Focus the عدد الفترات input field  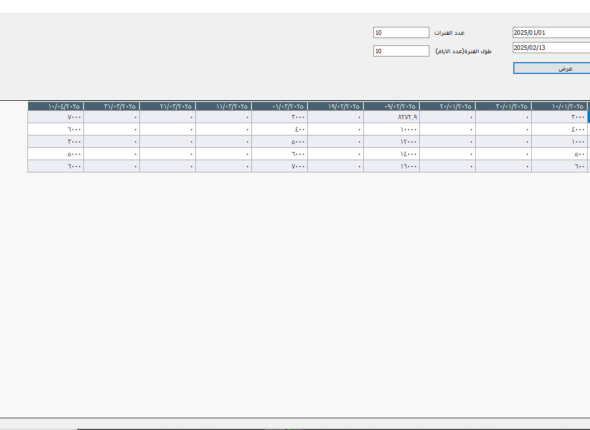[401, 32]
